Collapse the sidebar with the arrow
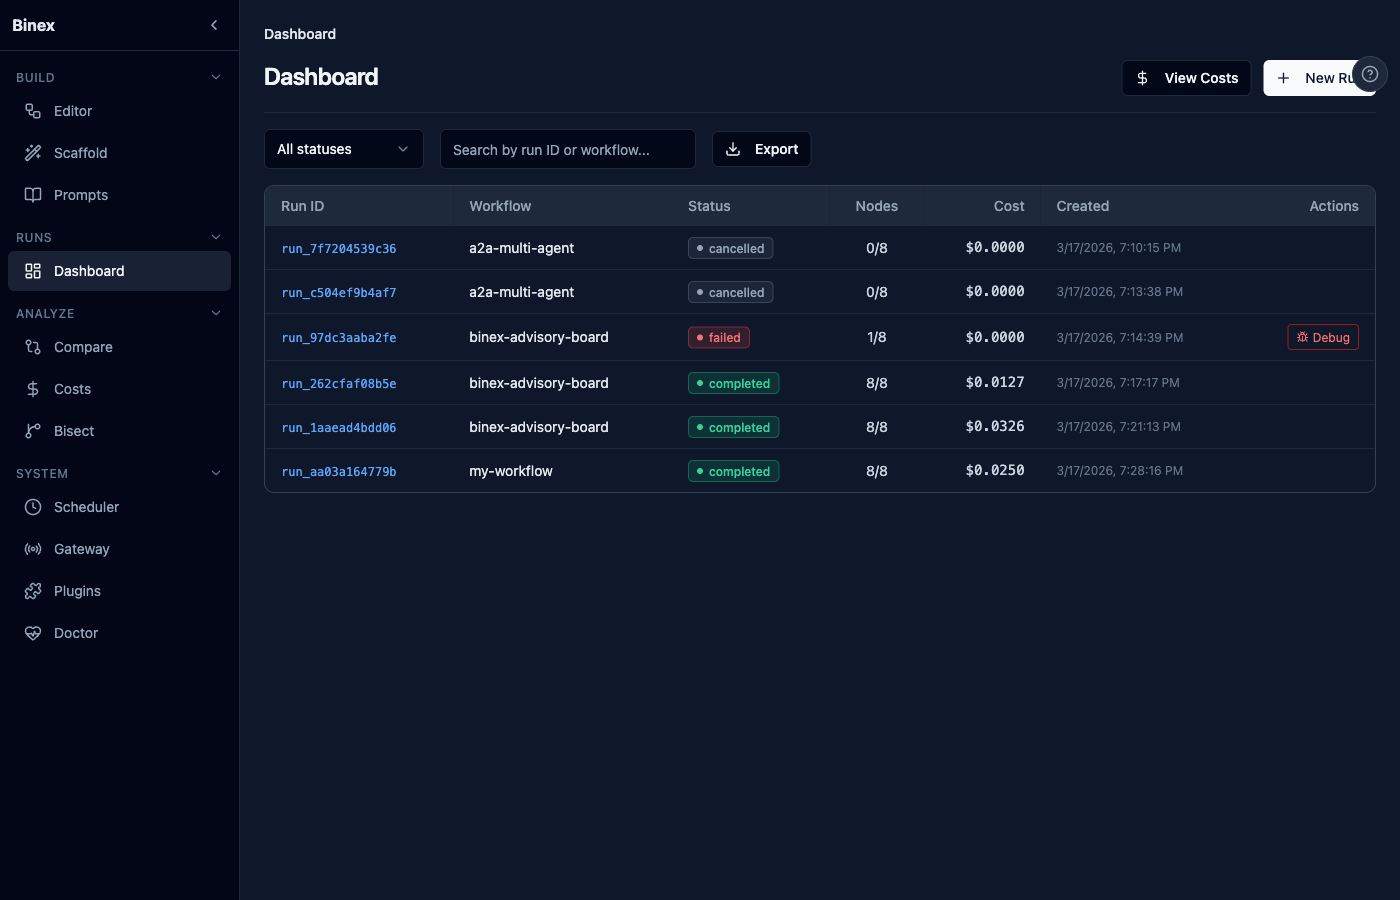 pos(213,25)
